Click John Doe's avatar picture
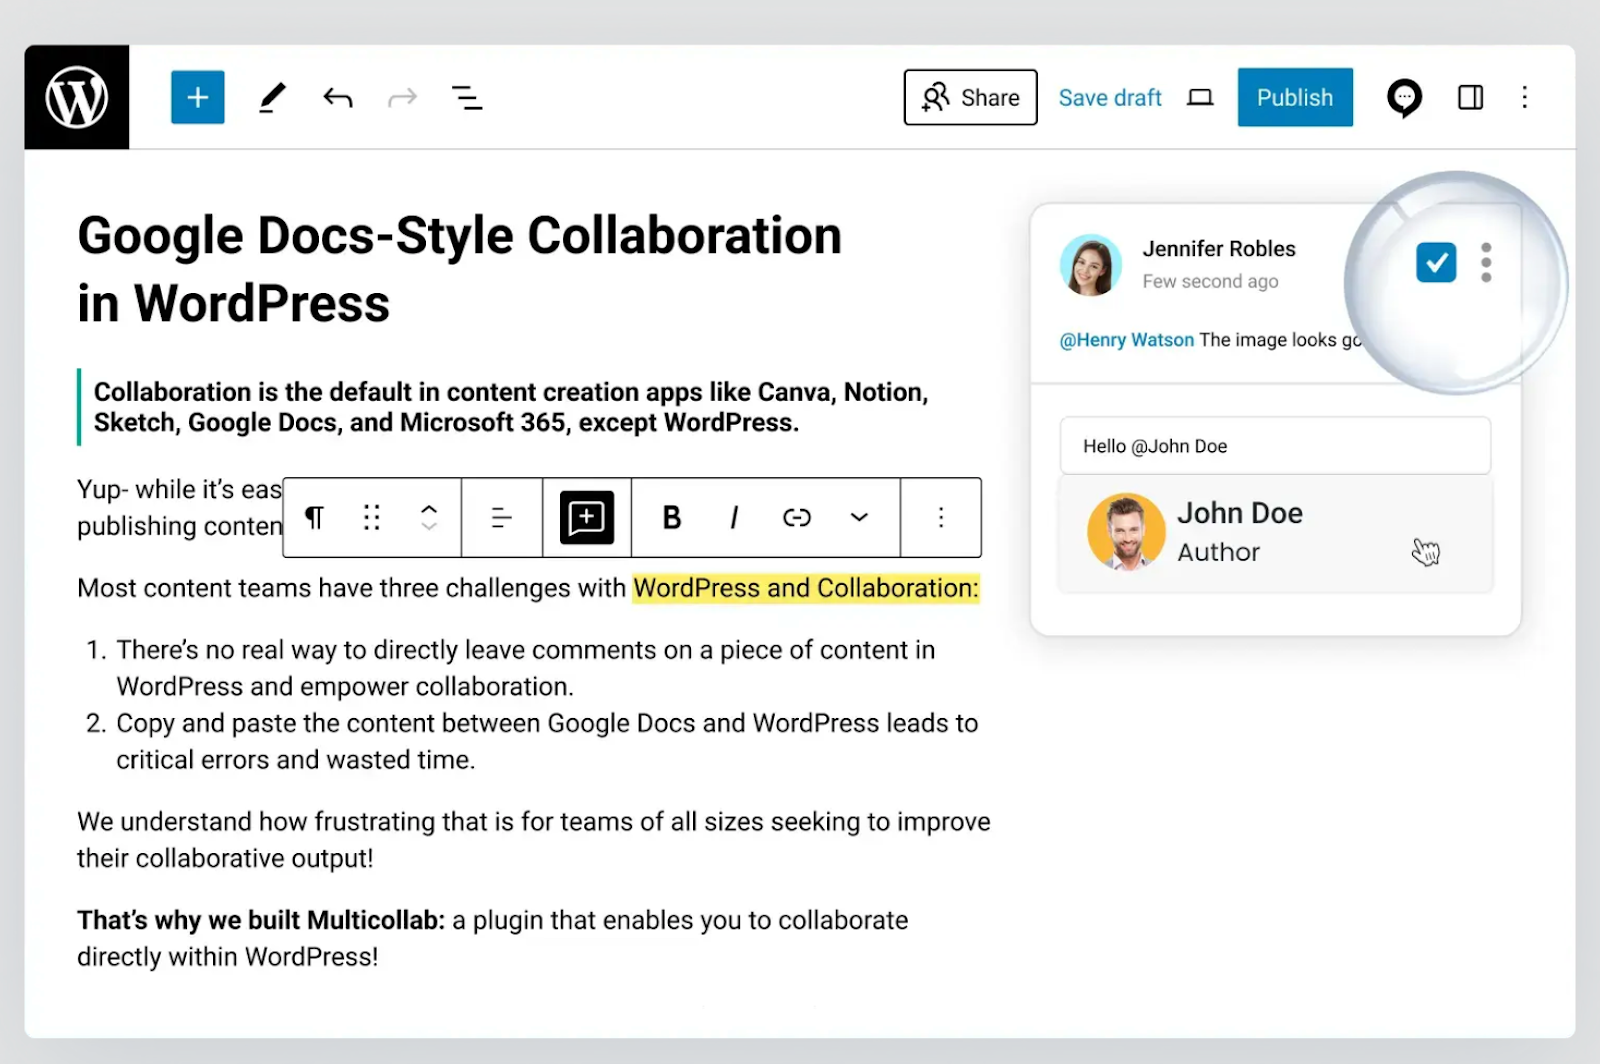 click(x=1126, y=532)
